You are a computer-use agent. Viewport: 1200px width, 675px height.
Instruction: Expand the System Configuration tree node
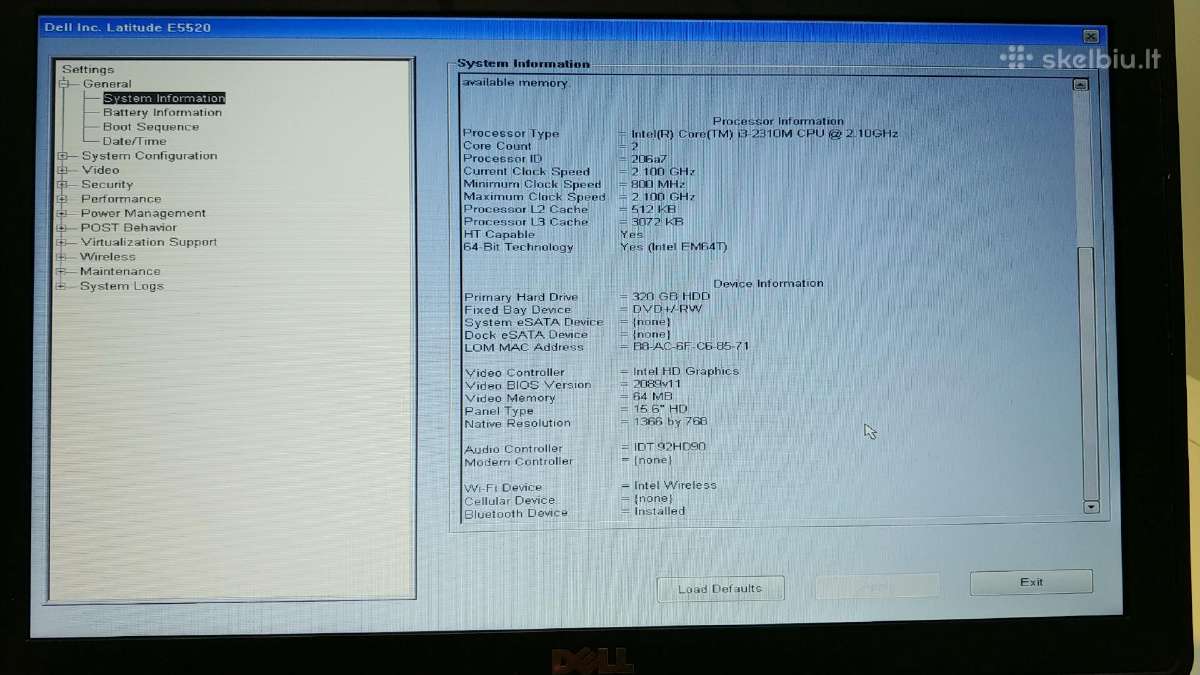click(x=62, y=156)
